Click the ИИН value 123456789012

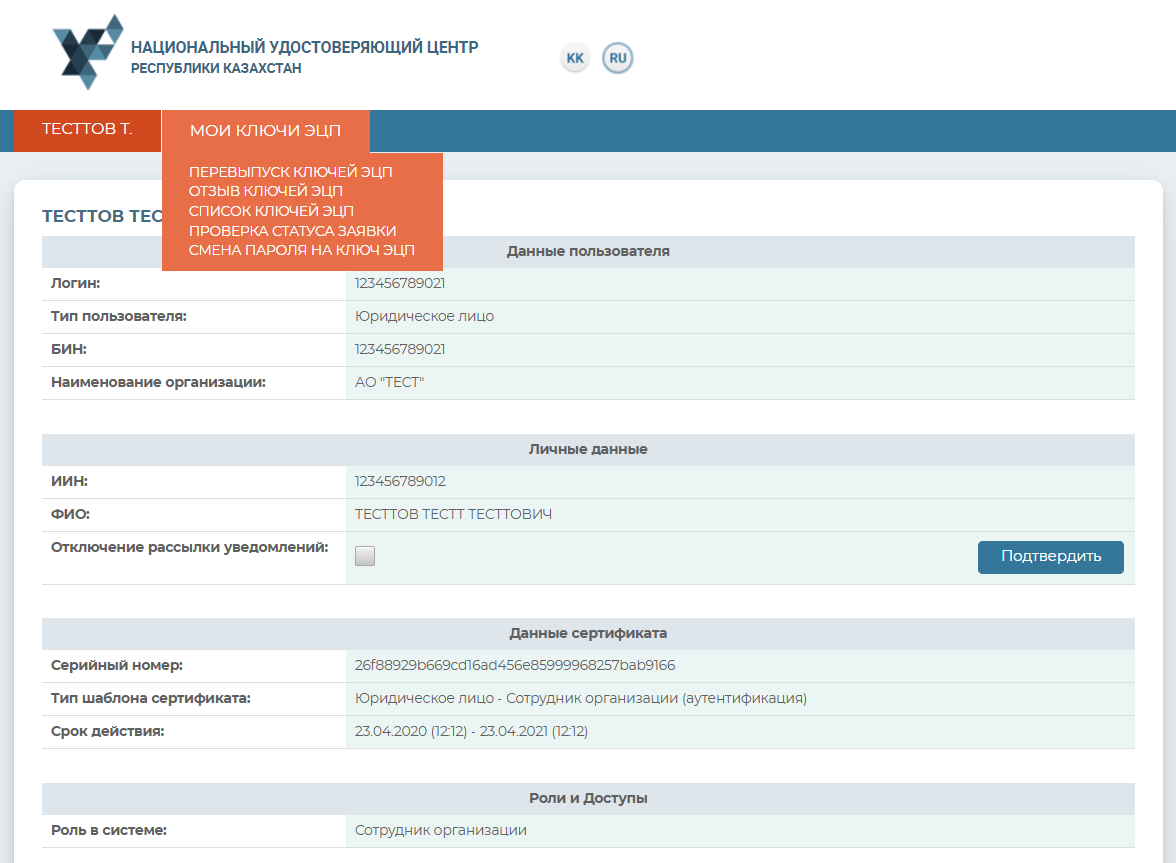400,482
